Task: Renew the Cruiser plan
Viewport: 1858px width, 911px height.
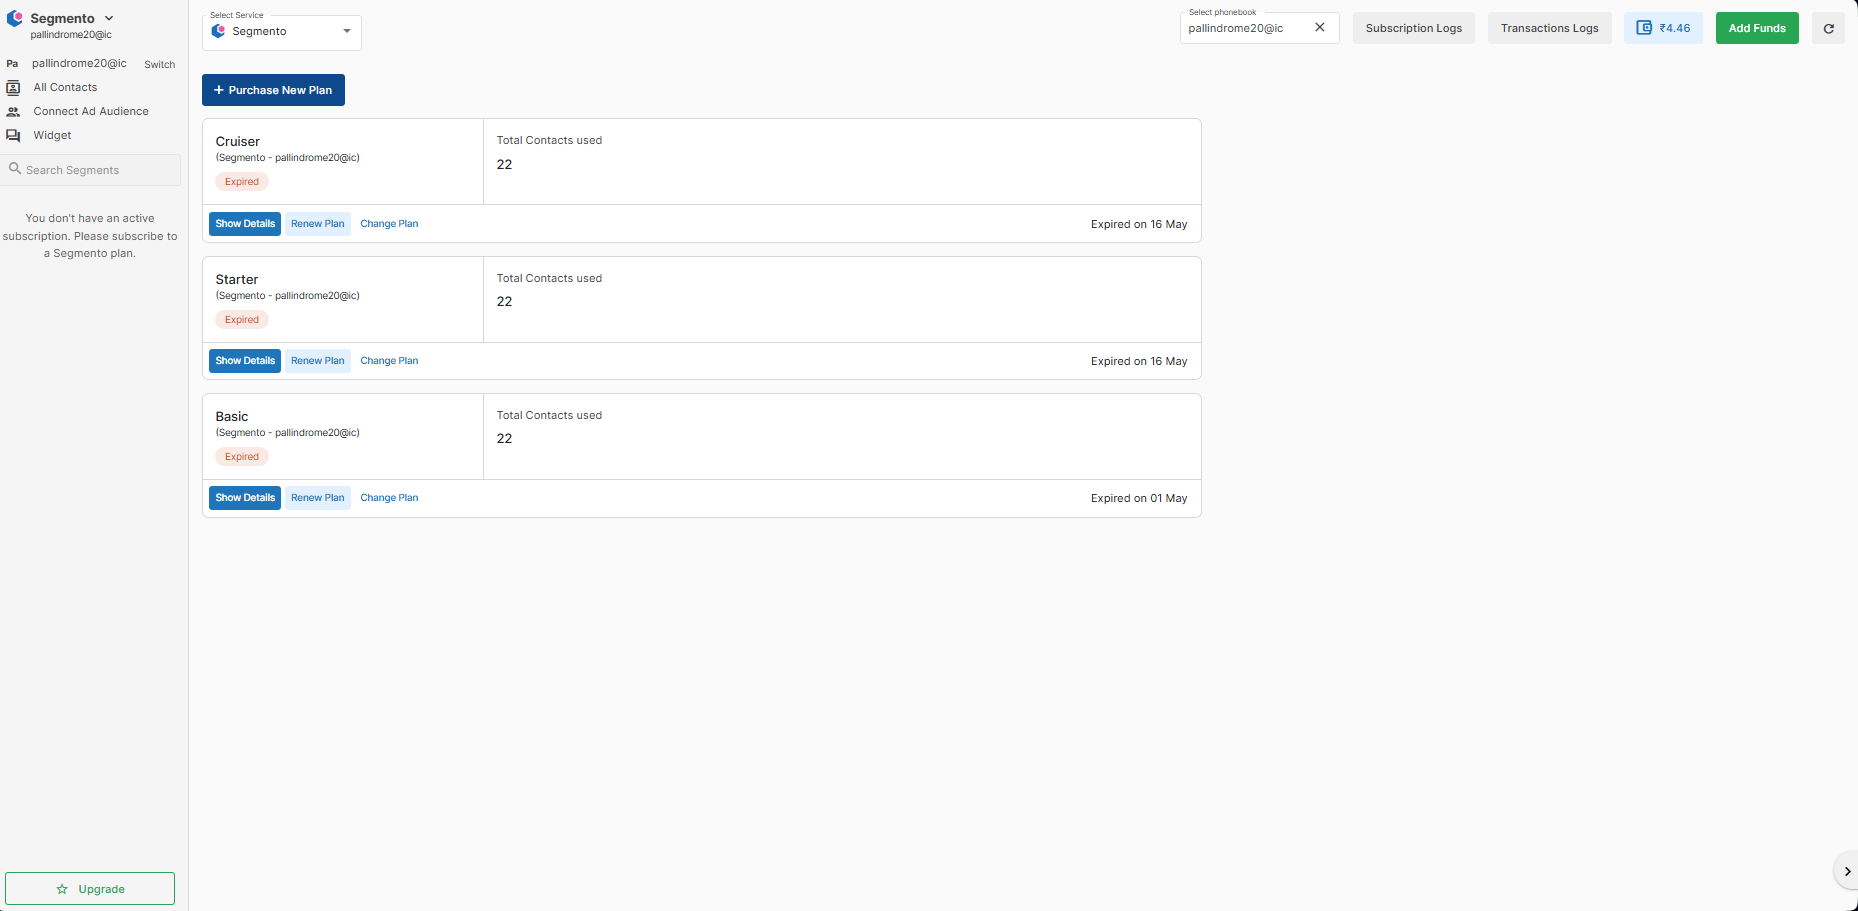Action: click(318, 224)
